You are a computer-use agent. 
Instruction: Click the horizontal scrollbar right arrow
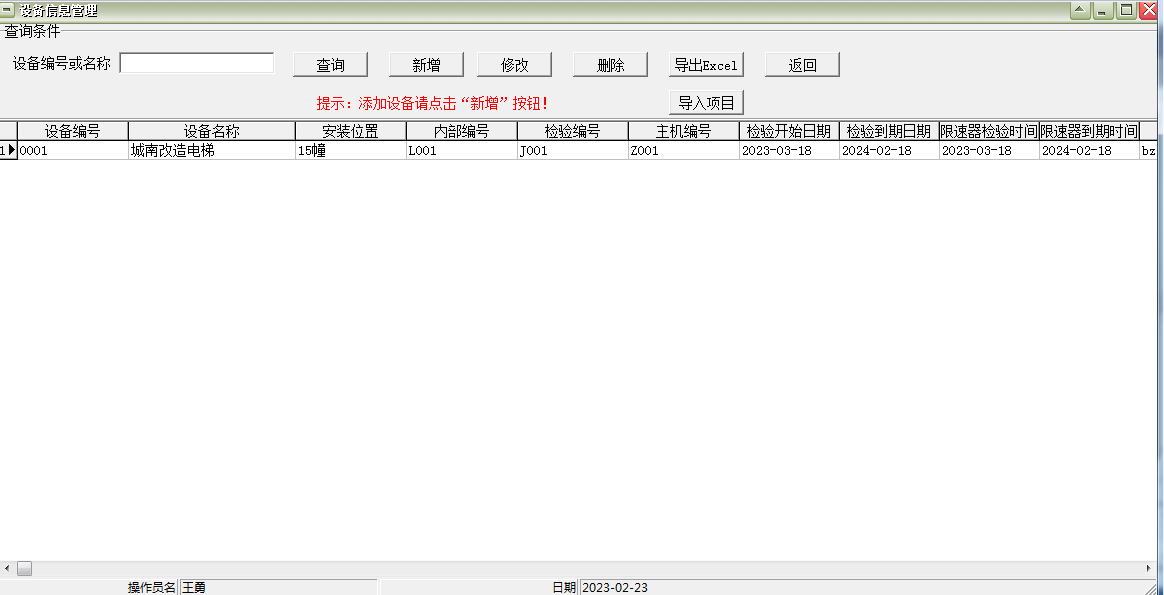click(1148, 568)
